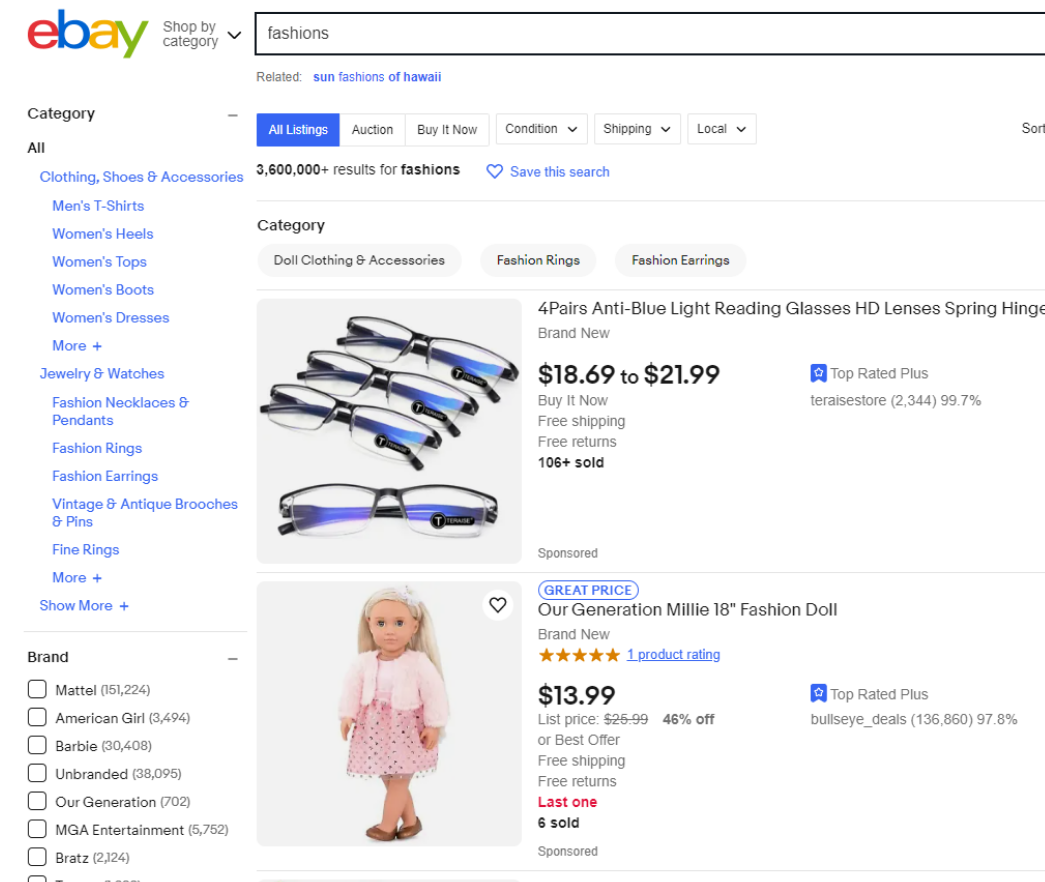The width and height of the screenshot is (1045, 882).
Task: Open the Condition dropdown
Action: point(541,129)
